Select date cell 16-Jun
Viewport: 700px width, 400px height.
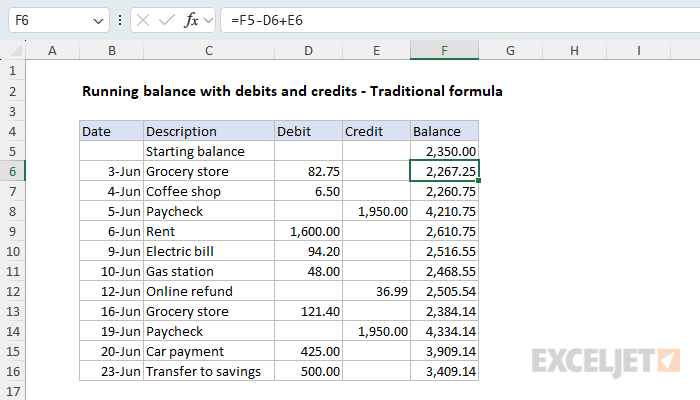112,311
